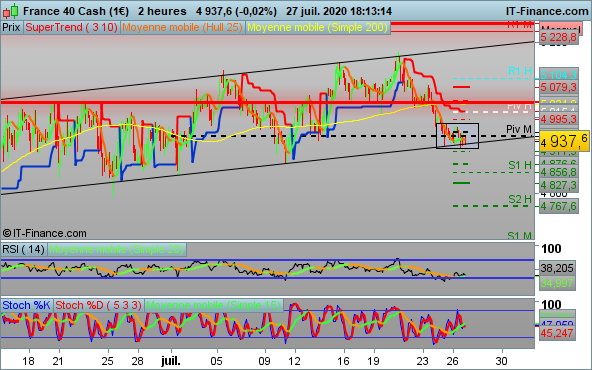Click the candlestick chart icon beside France 40 Cash
592x370 pixels.
pyautogui.click(x=10, y=11)
